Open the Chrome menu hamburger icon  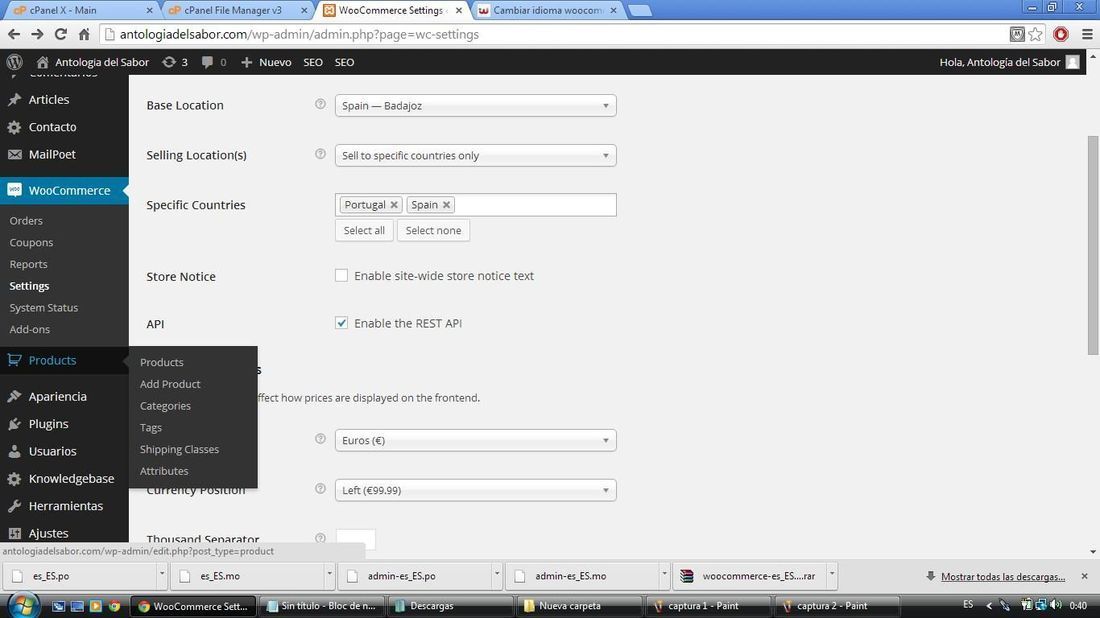click(1087, 34)
